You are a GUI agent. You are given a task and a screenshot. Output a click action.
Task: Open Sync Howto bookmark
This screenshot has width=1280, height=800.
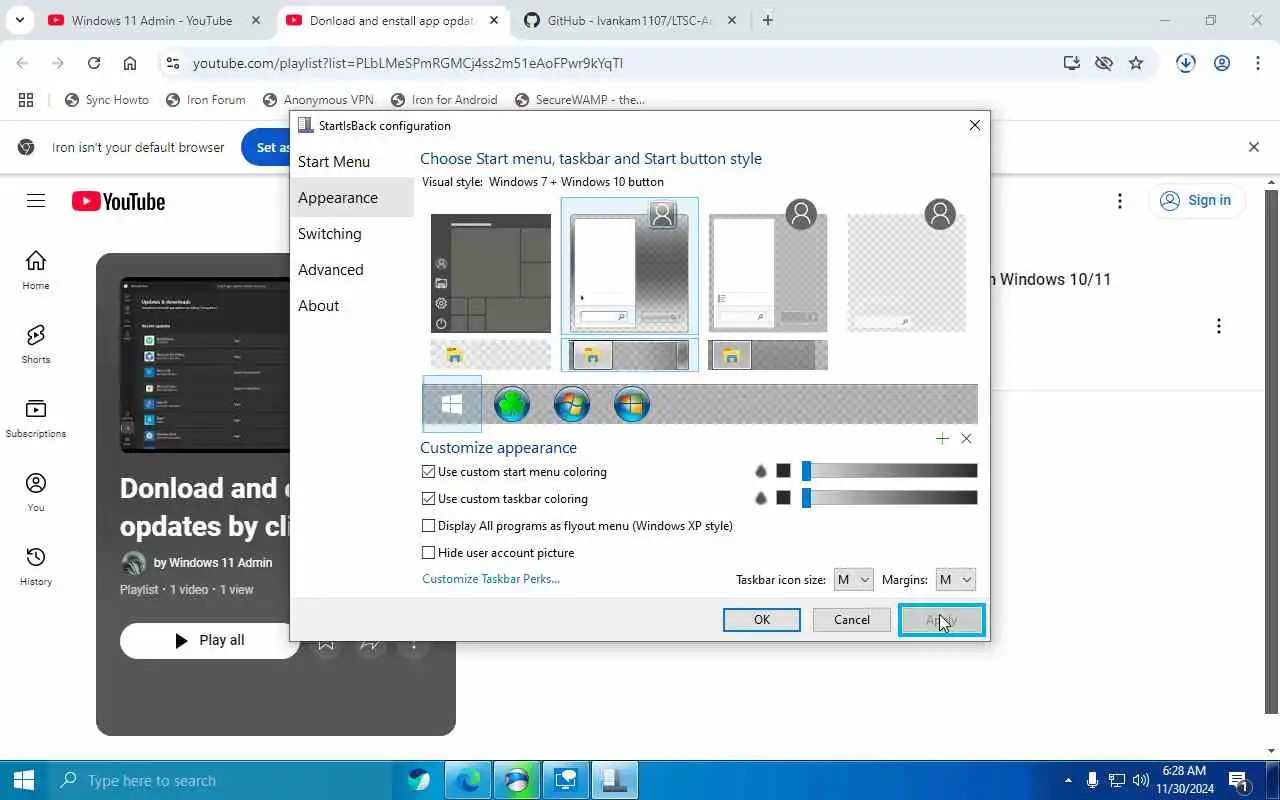coord(107,100)
